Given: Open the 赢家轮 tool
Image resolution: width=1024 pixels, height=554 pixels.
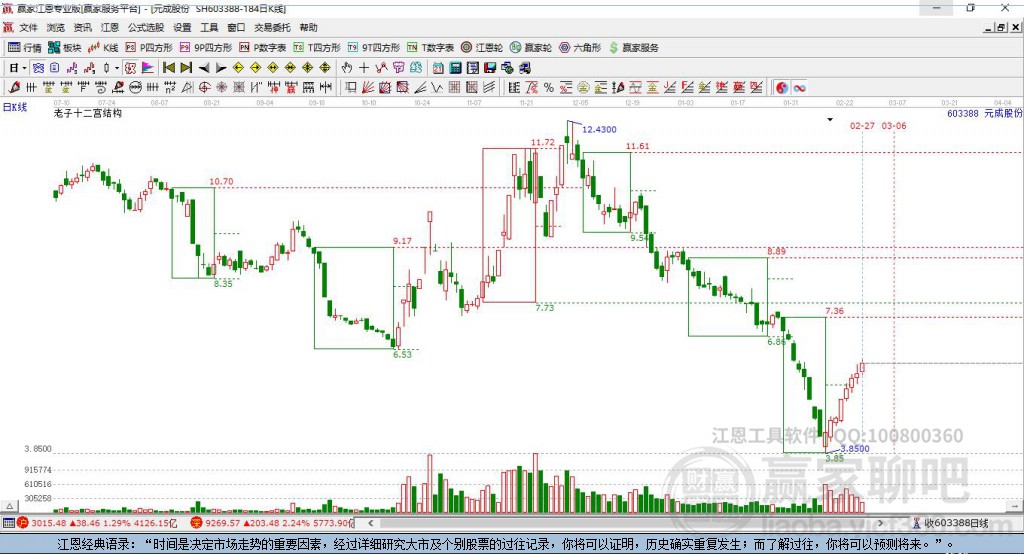Looking at the screenshot, I should pyautogui.click(x=531, y=48).
